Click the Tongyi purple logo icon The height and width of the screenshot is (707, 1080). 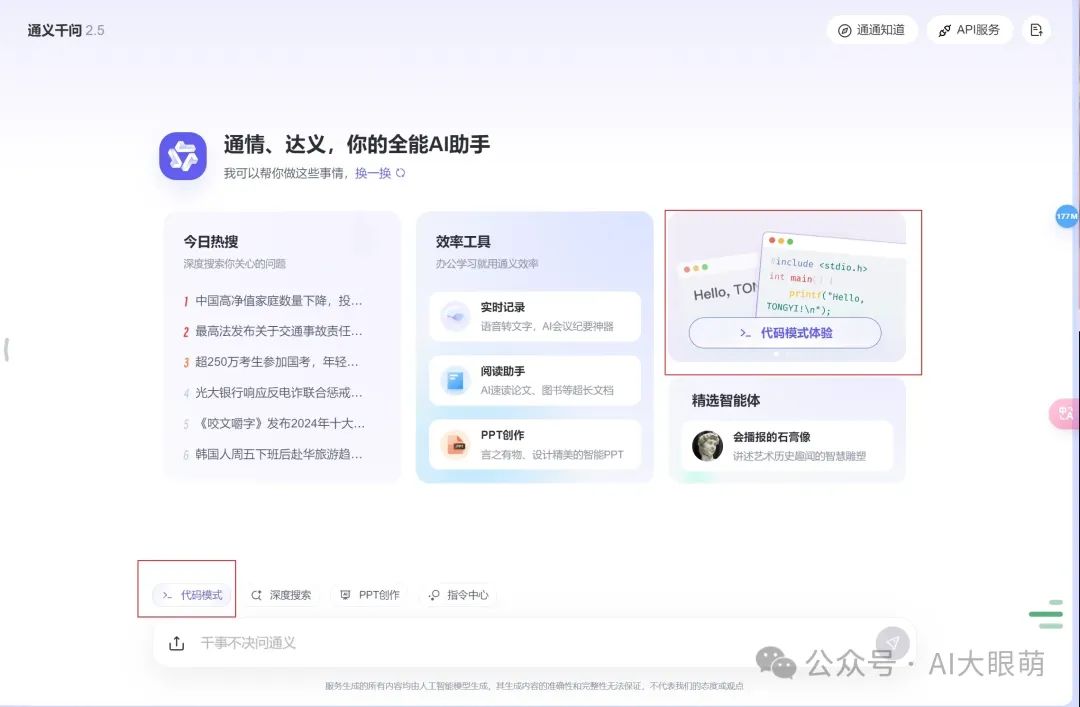183,156
